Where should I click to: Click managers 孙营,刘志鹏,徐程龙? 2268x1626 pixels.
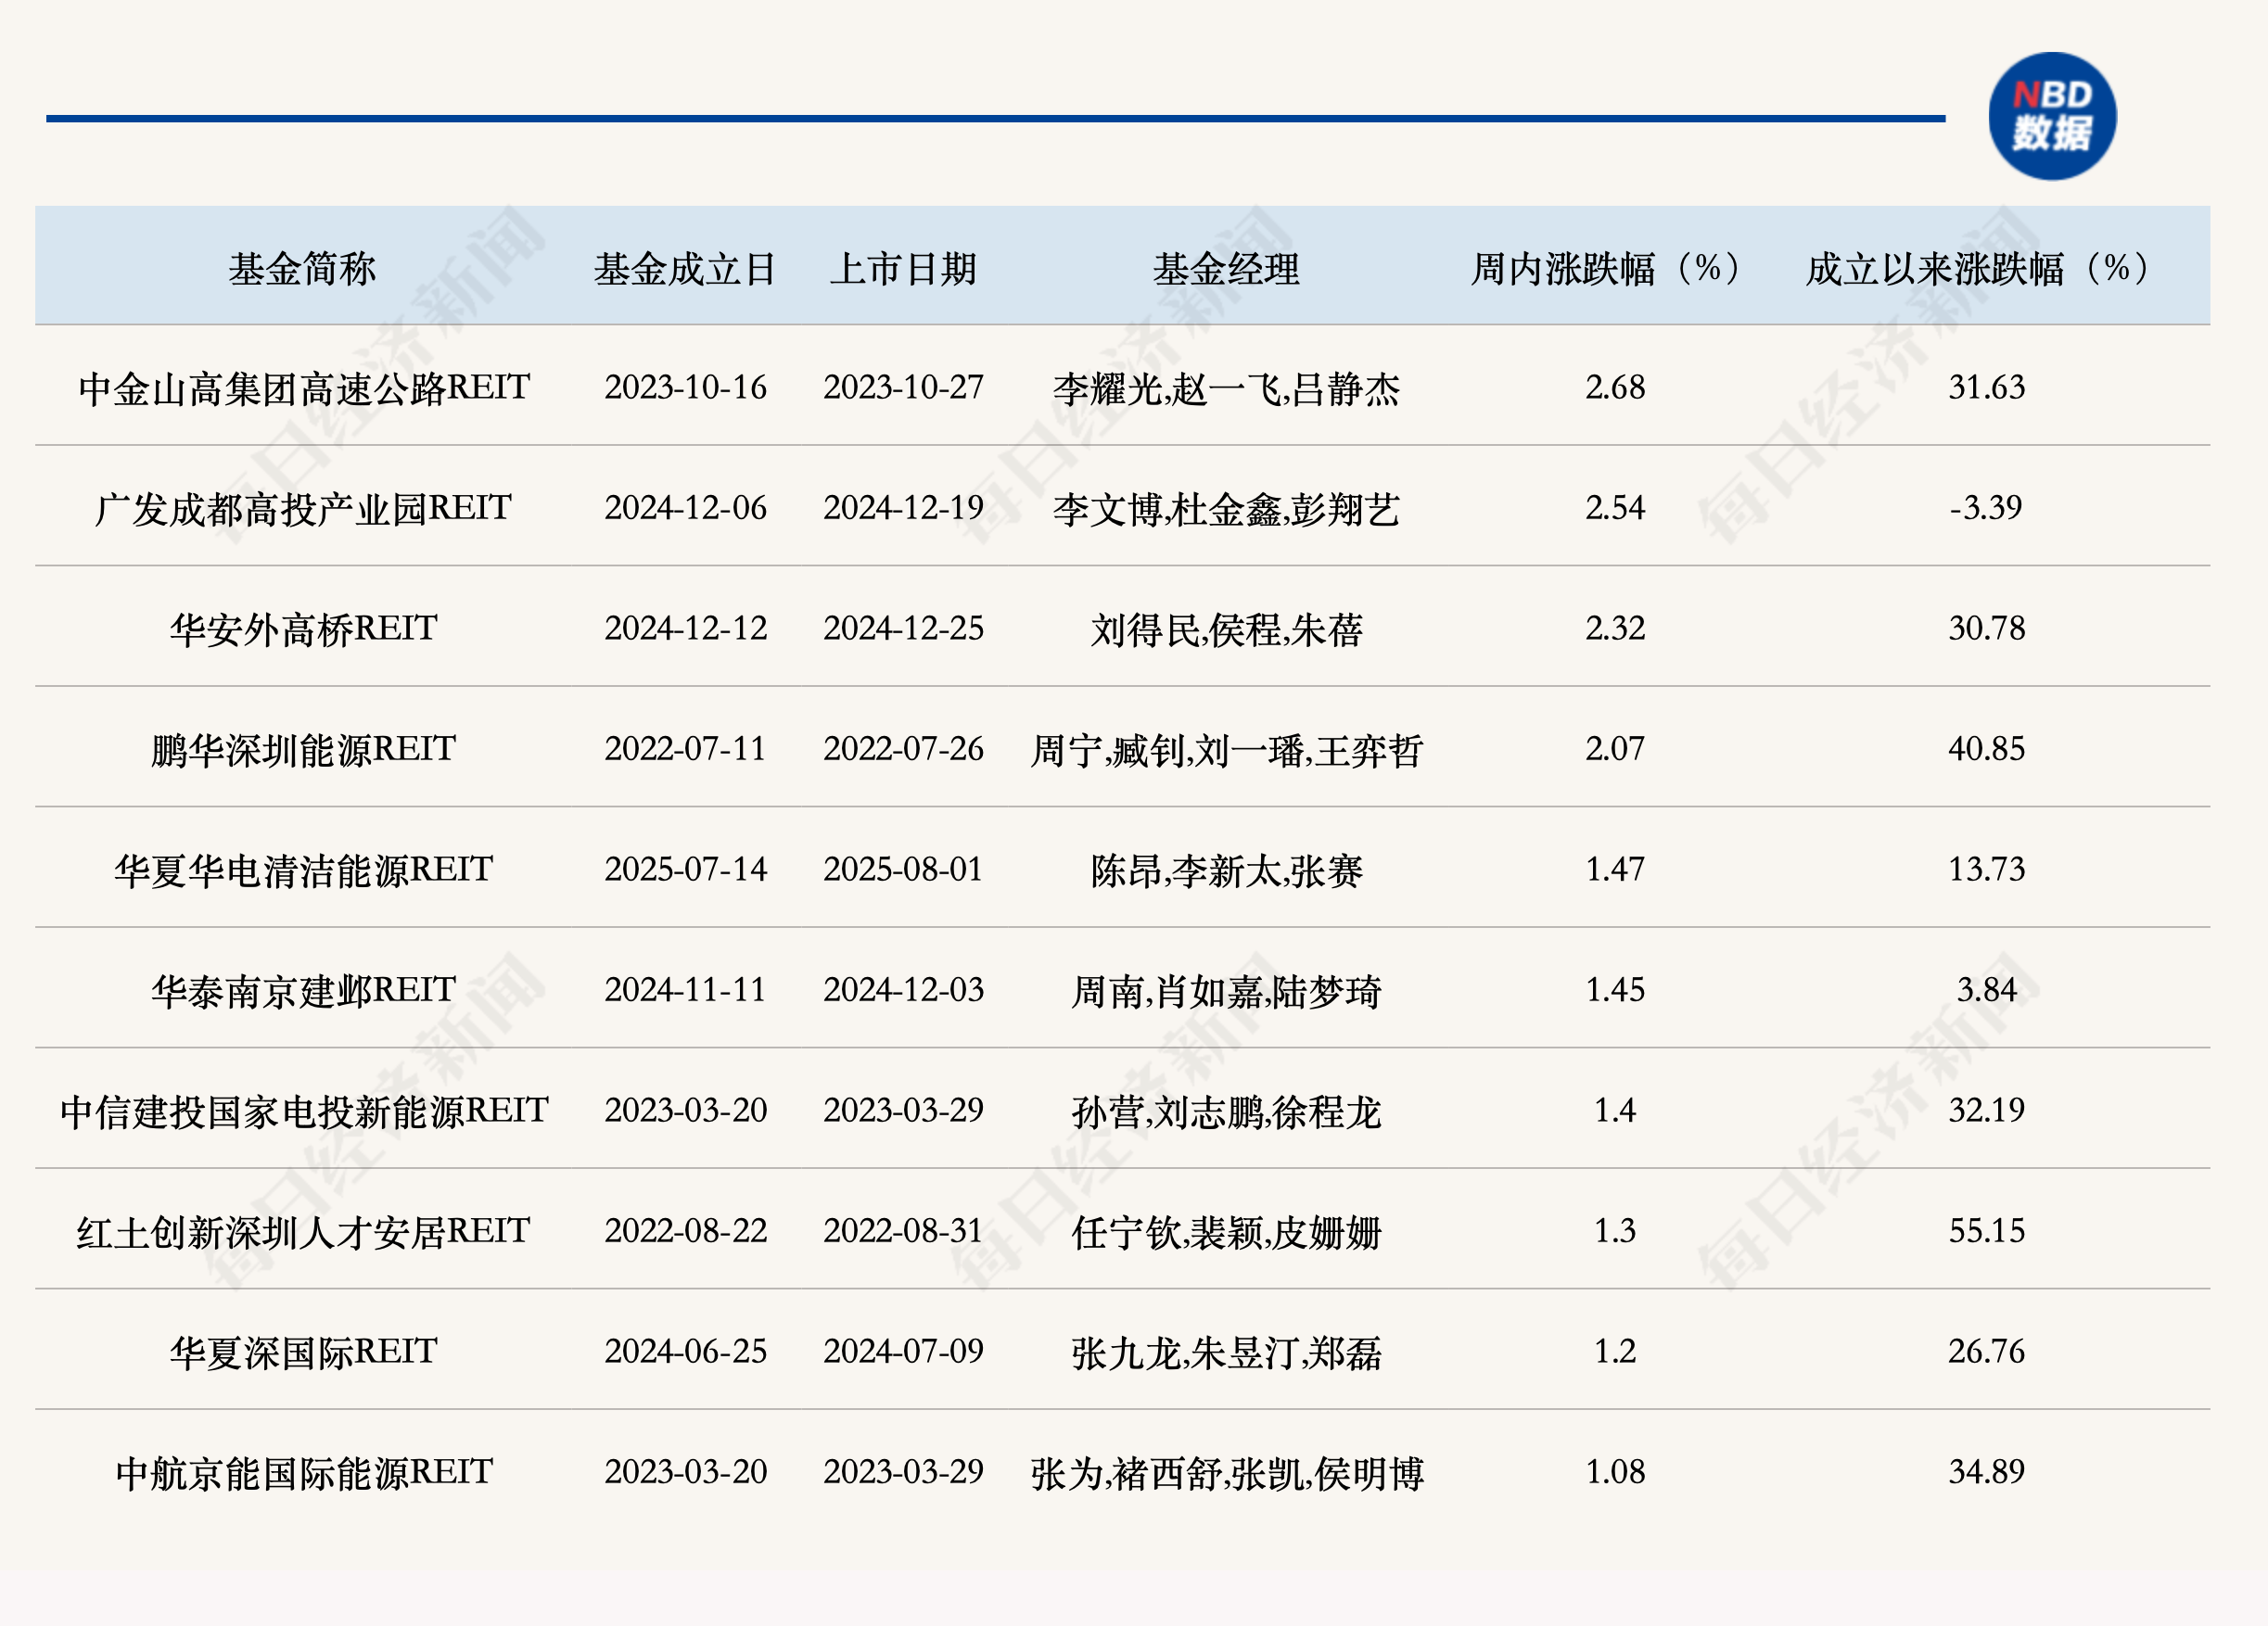click(x=1226, y=1112)
